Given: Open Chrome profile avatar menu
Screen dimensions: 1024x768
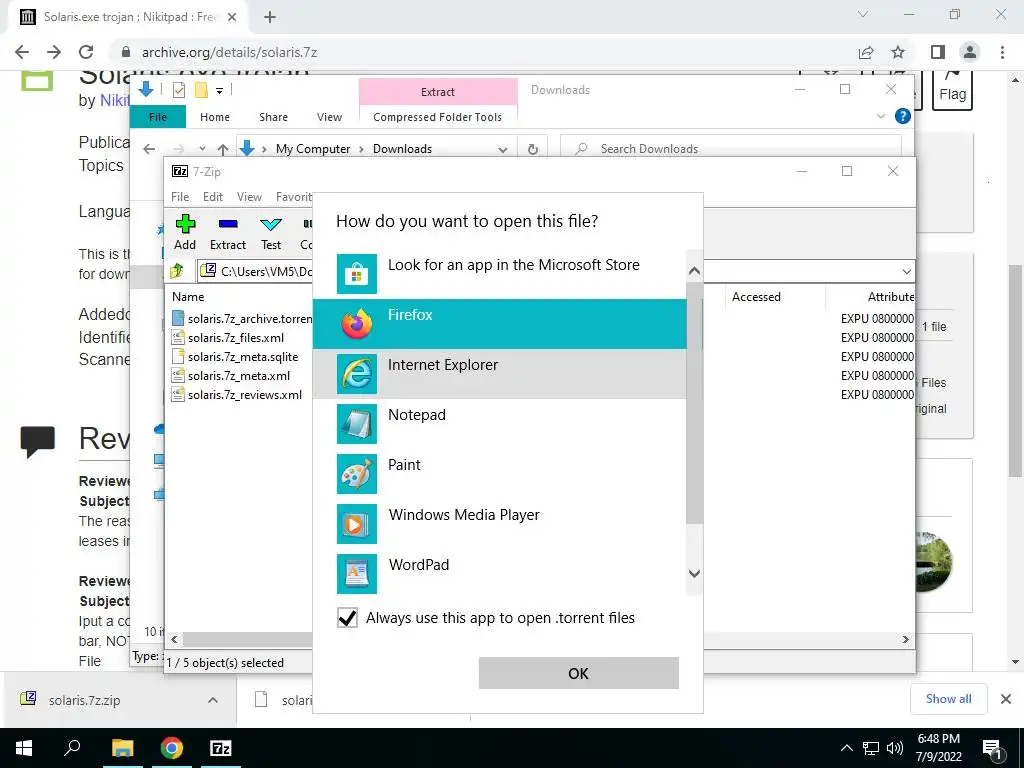Looking at the screenshot, I should click(x=970, y=52).
